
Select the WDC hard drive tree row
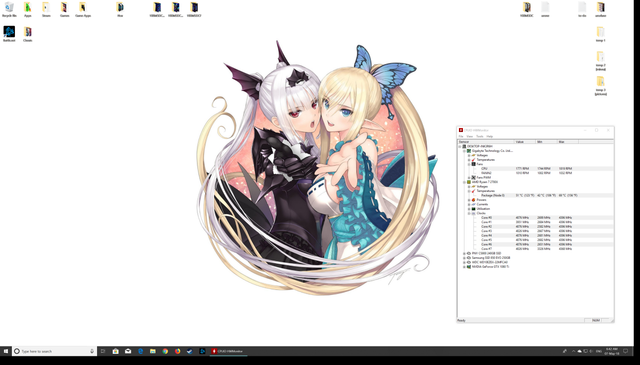[489, 262]
